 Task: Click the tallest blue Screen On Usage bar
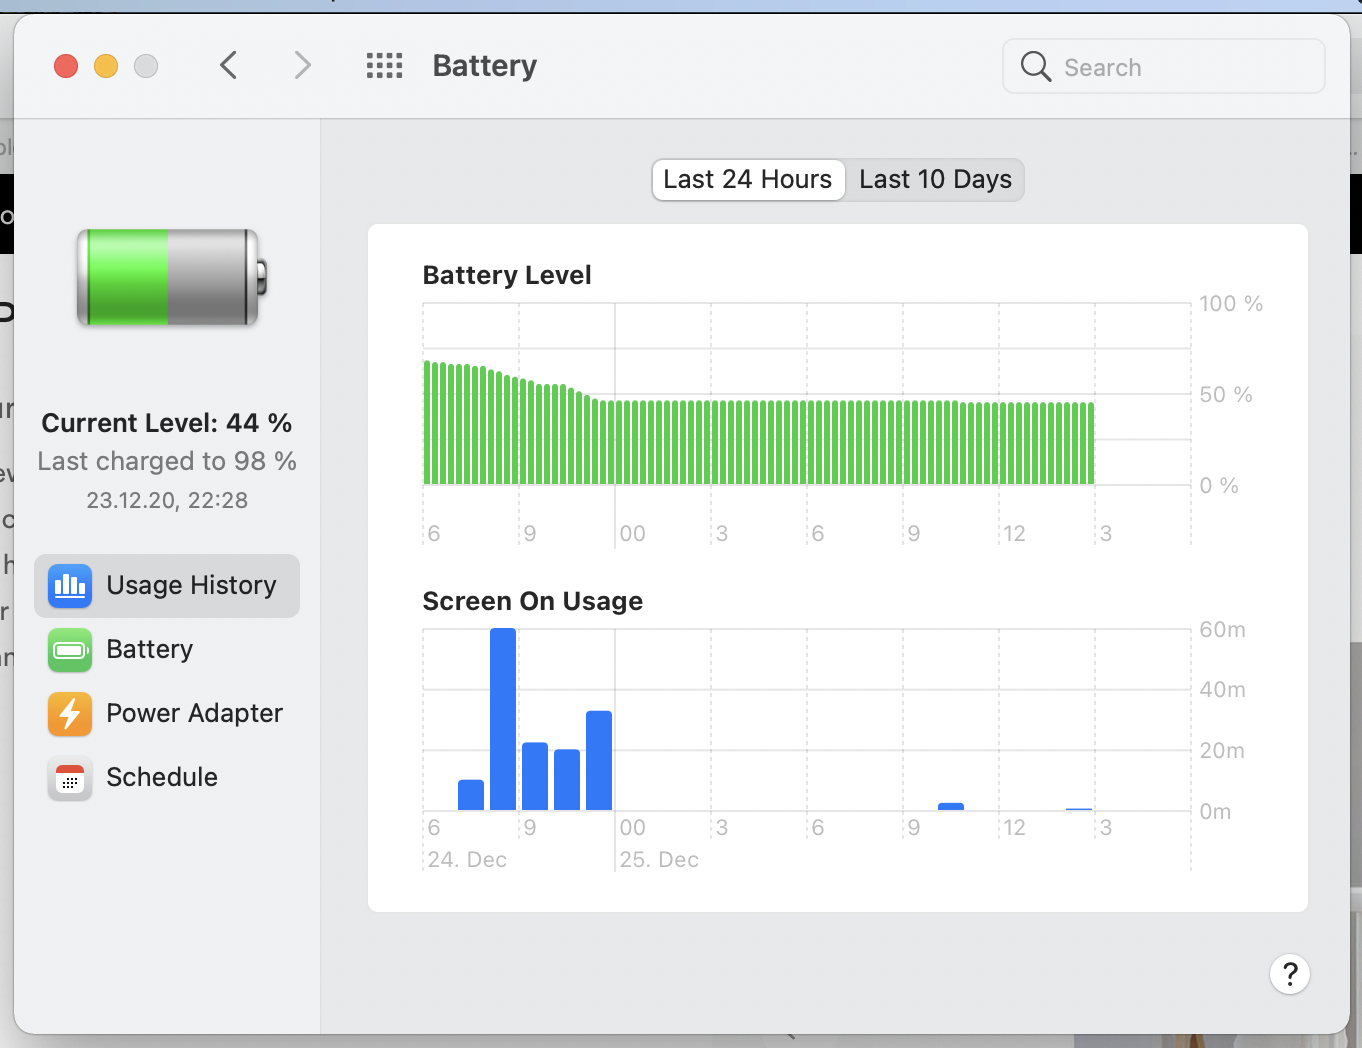[x=503, y=719]
